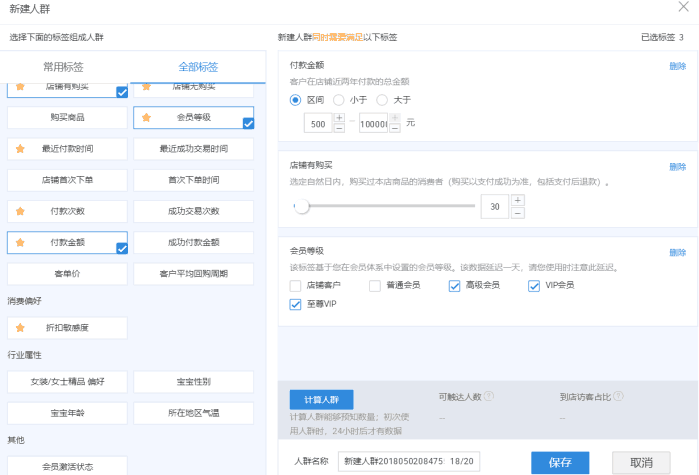Decrease the minimum payment amount with minus
The image size is (699, 475).
[339, 129]
